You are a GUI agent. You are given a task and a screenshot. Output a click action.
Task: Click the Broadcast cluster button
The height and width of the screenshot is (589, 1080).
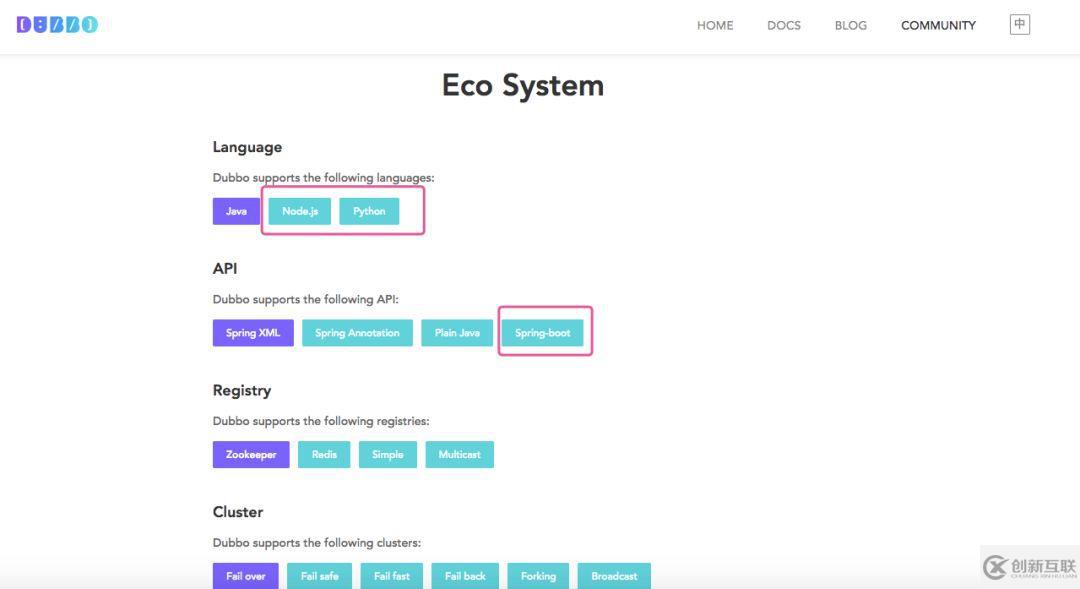click(x=614, y=576)
